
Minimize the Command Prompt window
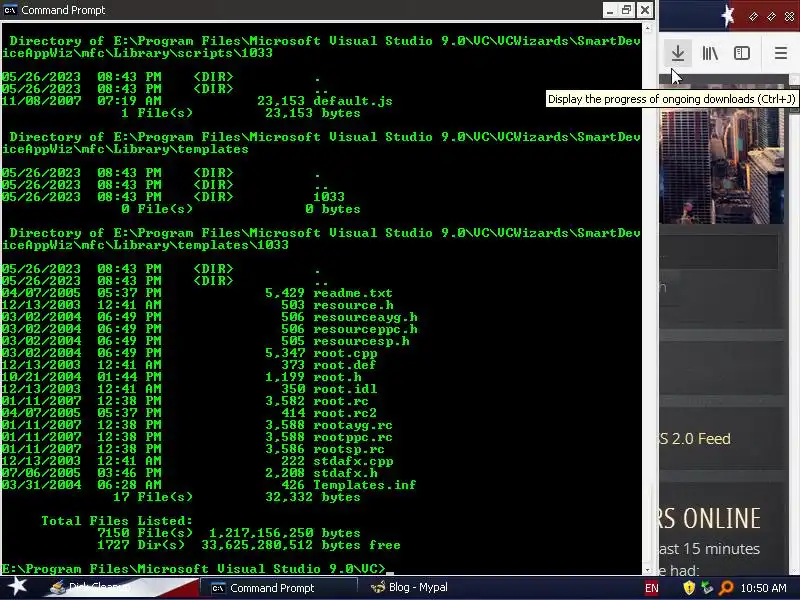click(610, 10)
